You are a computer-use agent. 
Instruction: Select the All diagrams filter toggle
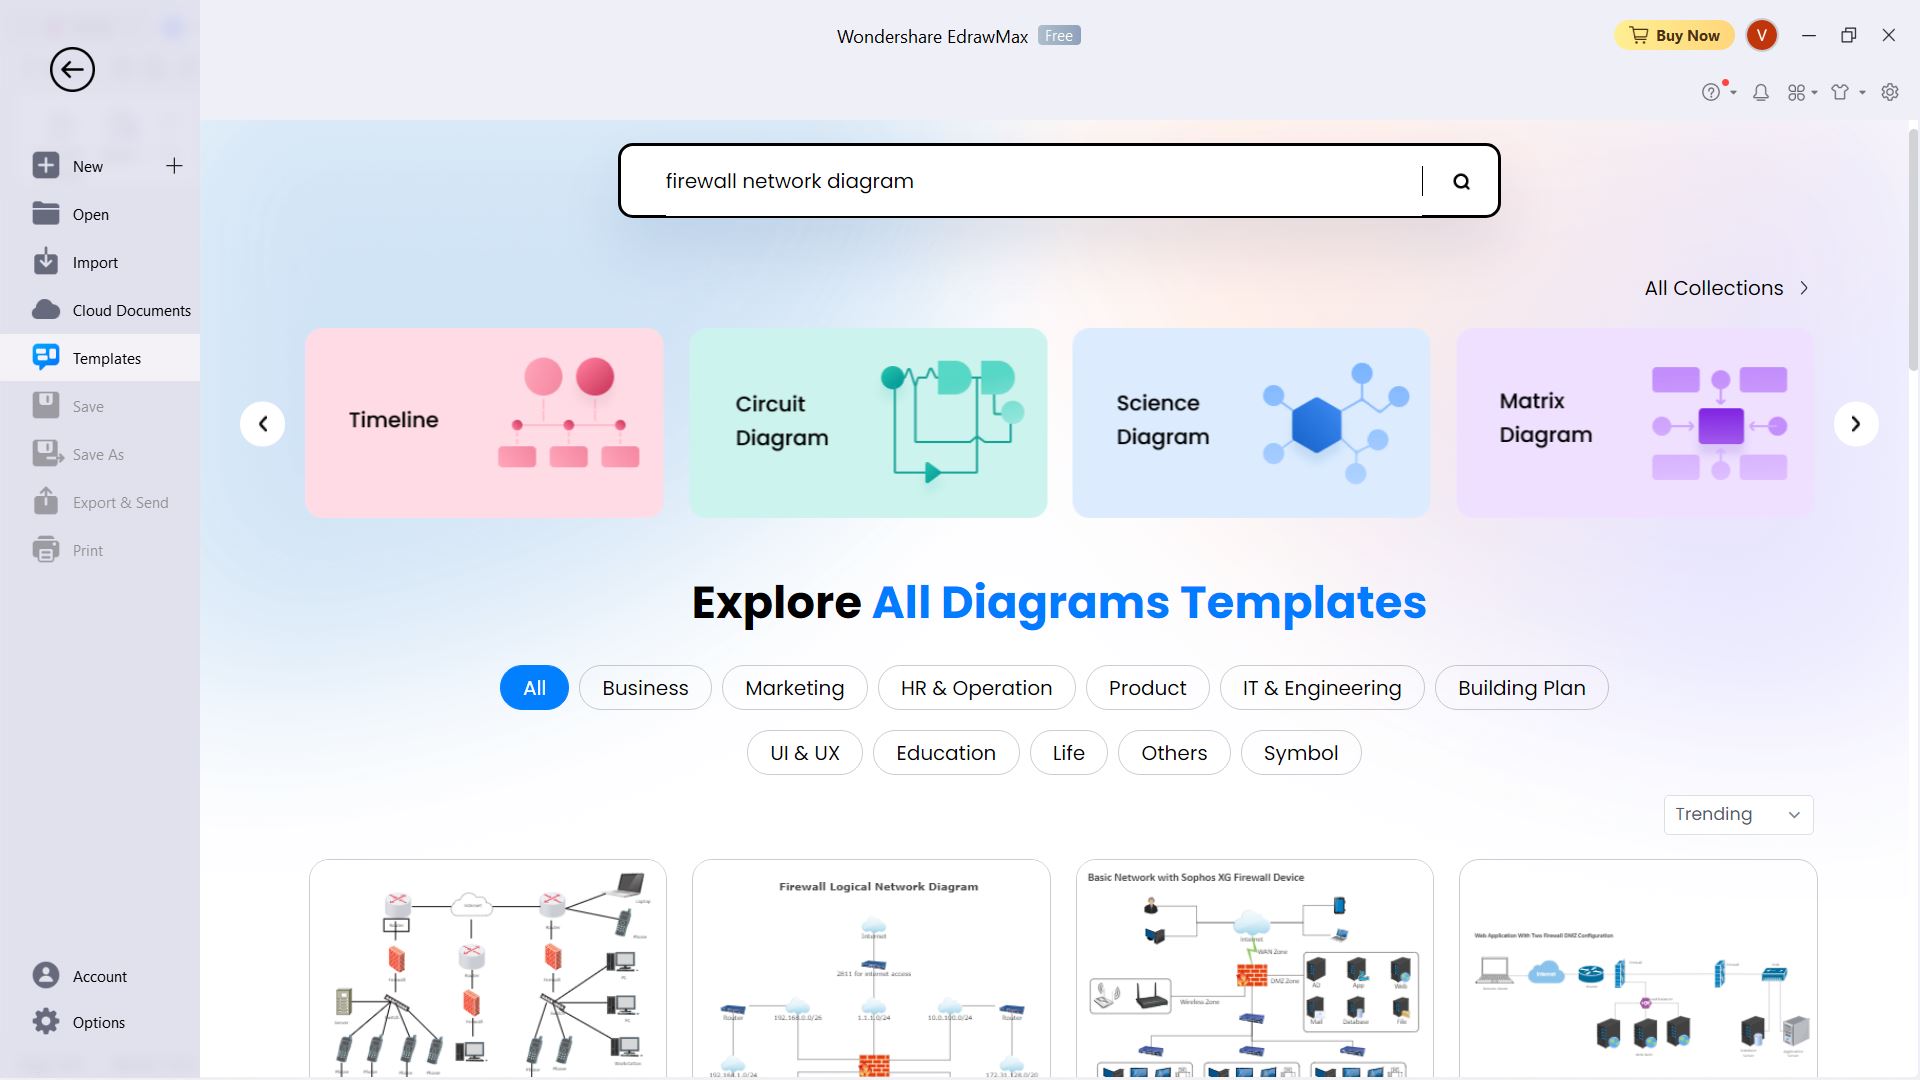533,687
